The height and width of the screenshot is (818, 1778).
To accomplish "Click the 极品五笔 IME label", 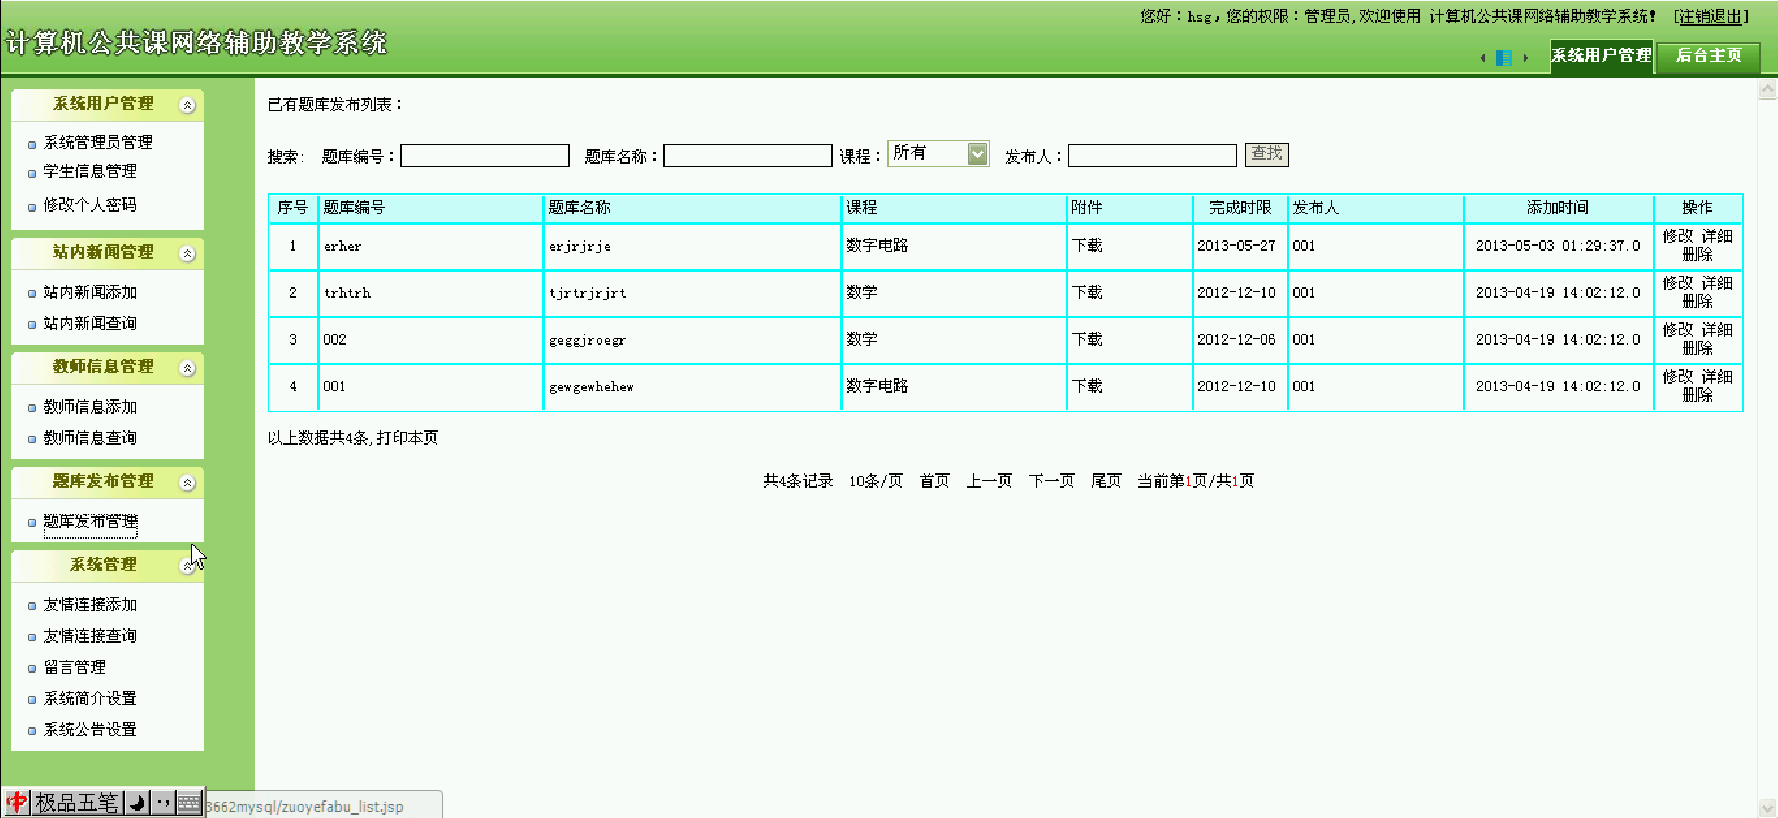I will point(77,802).
